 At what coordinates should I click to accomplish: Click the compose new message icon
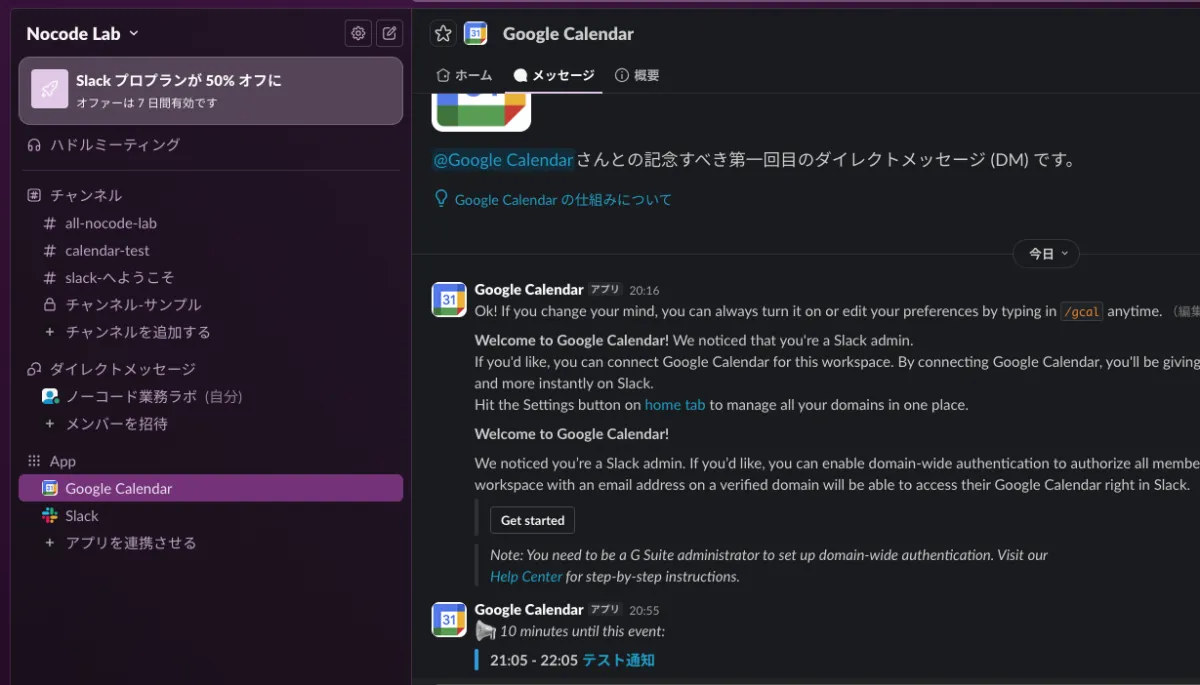click(x=390, y=33)
